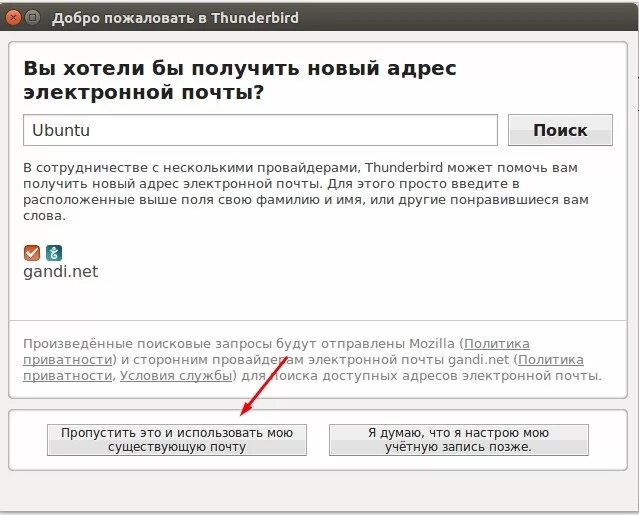Open the Условия службы link
This screenshot has height=515, width=639.
[176, 376]
